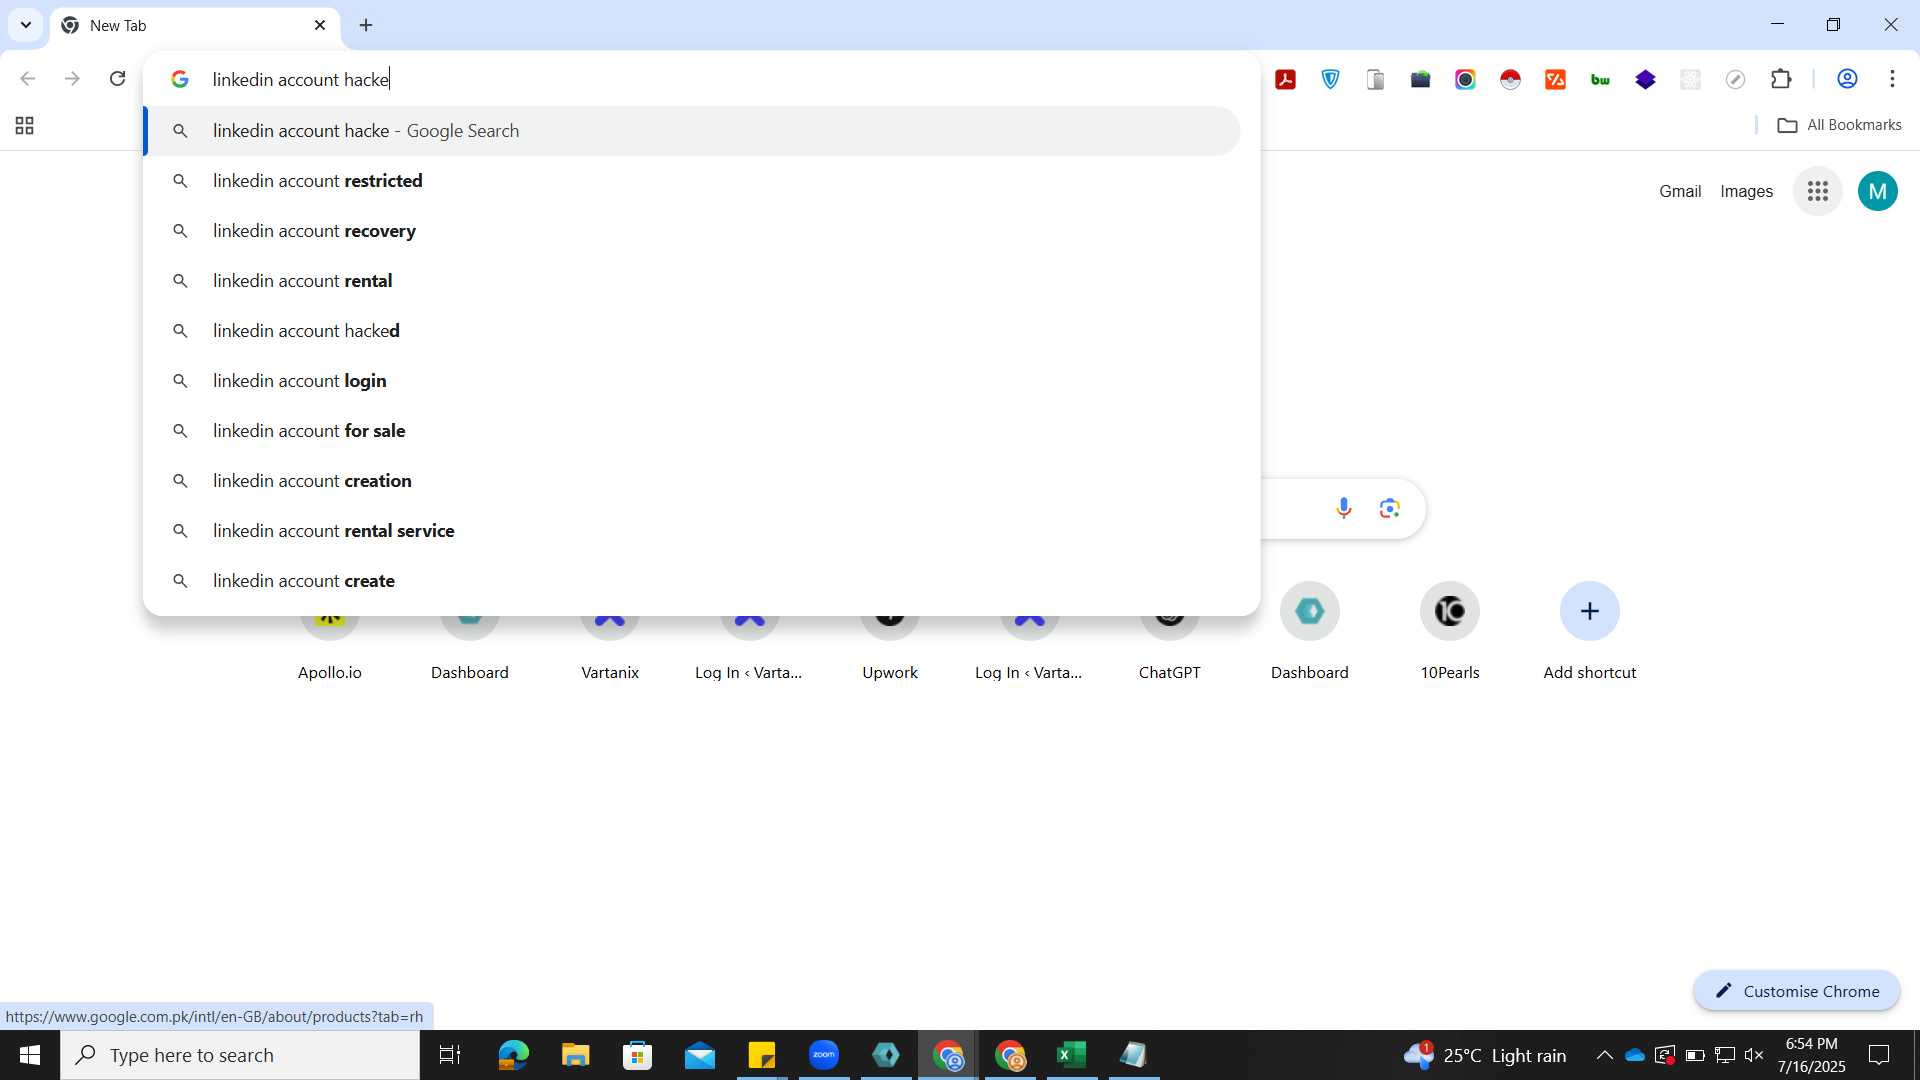Select 'linkedin account recovery' suggestion

(692, 231)
